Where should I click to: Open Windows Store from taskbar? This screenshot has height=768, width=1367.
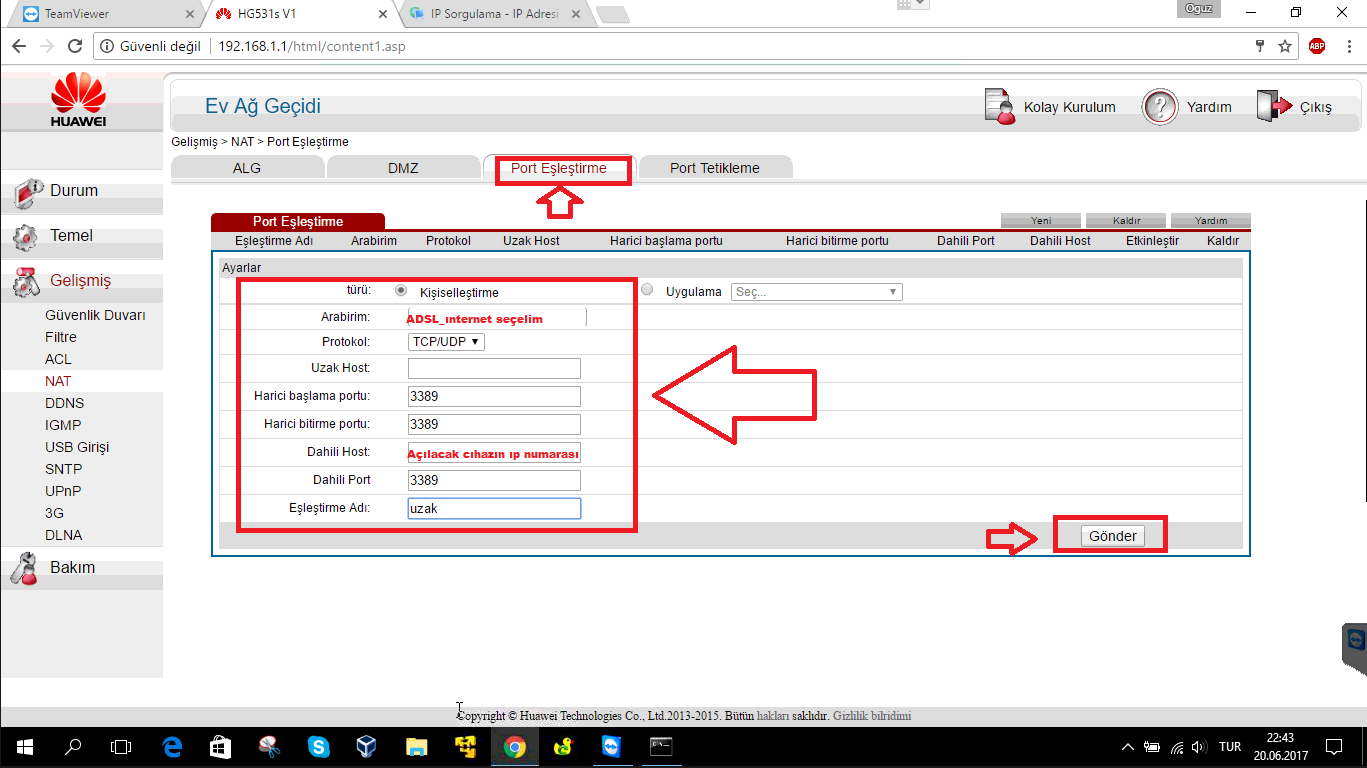[x=220, y=746]
